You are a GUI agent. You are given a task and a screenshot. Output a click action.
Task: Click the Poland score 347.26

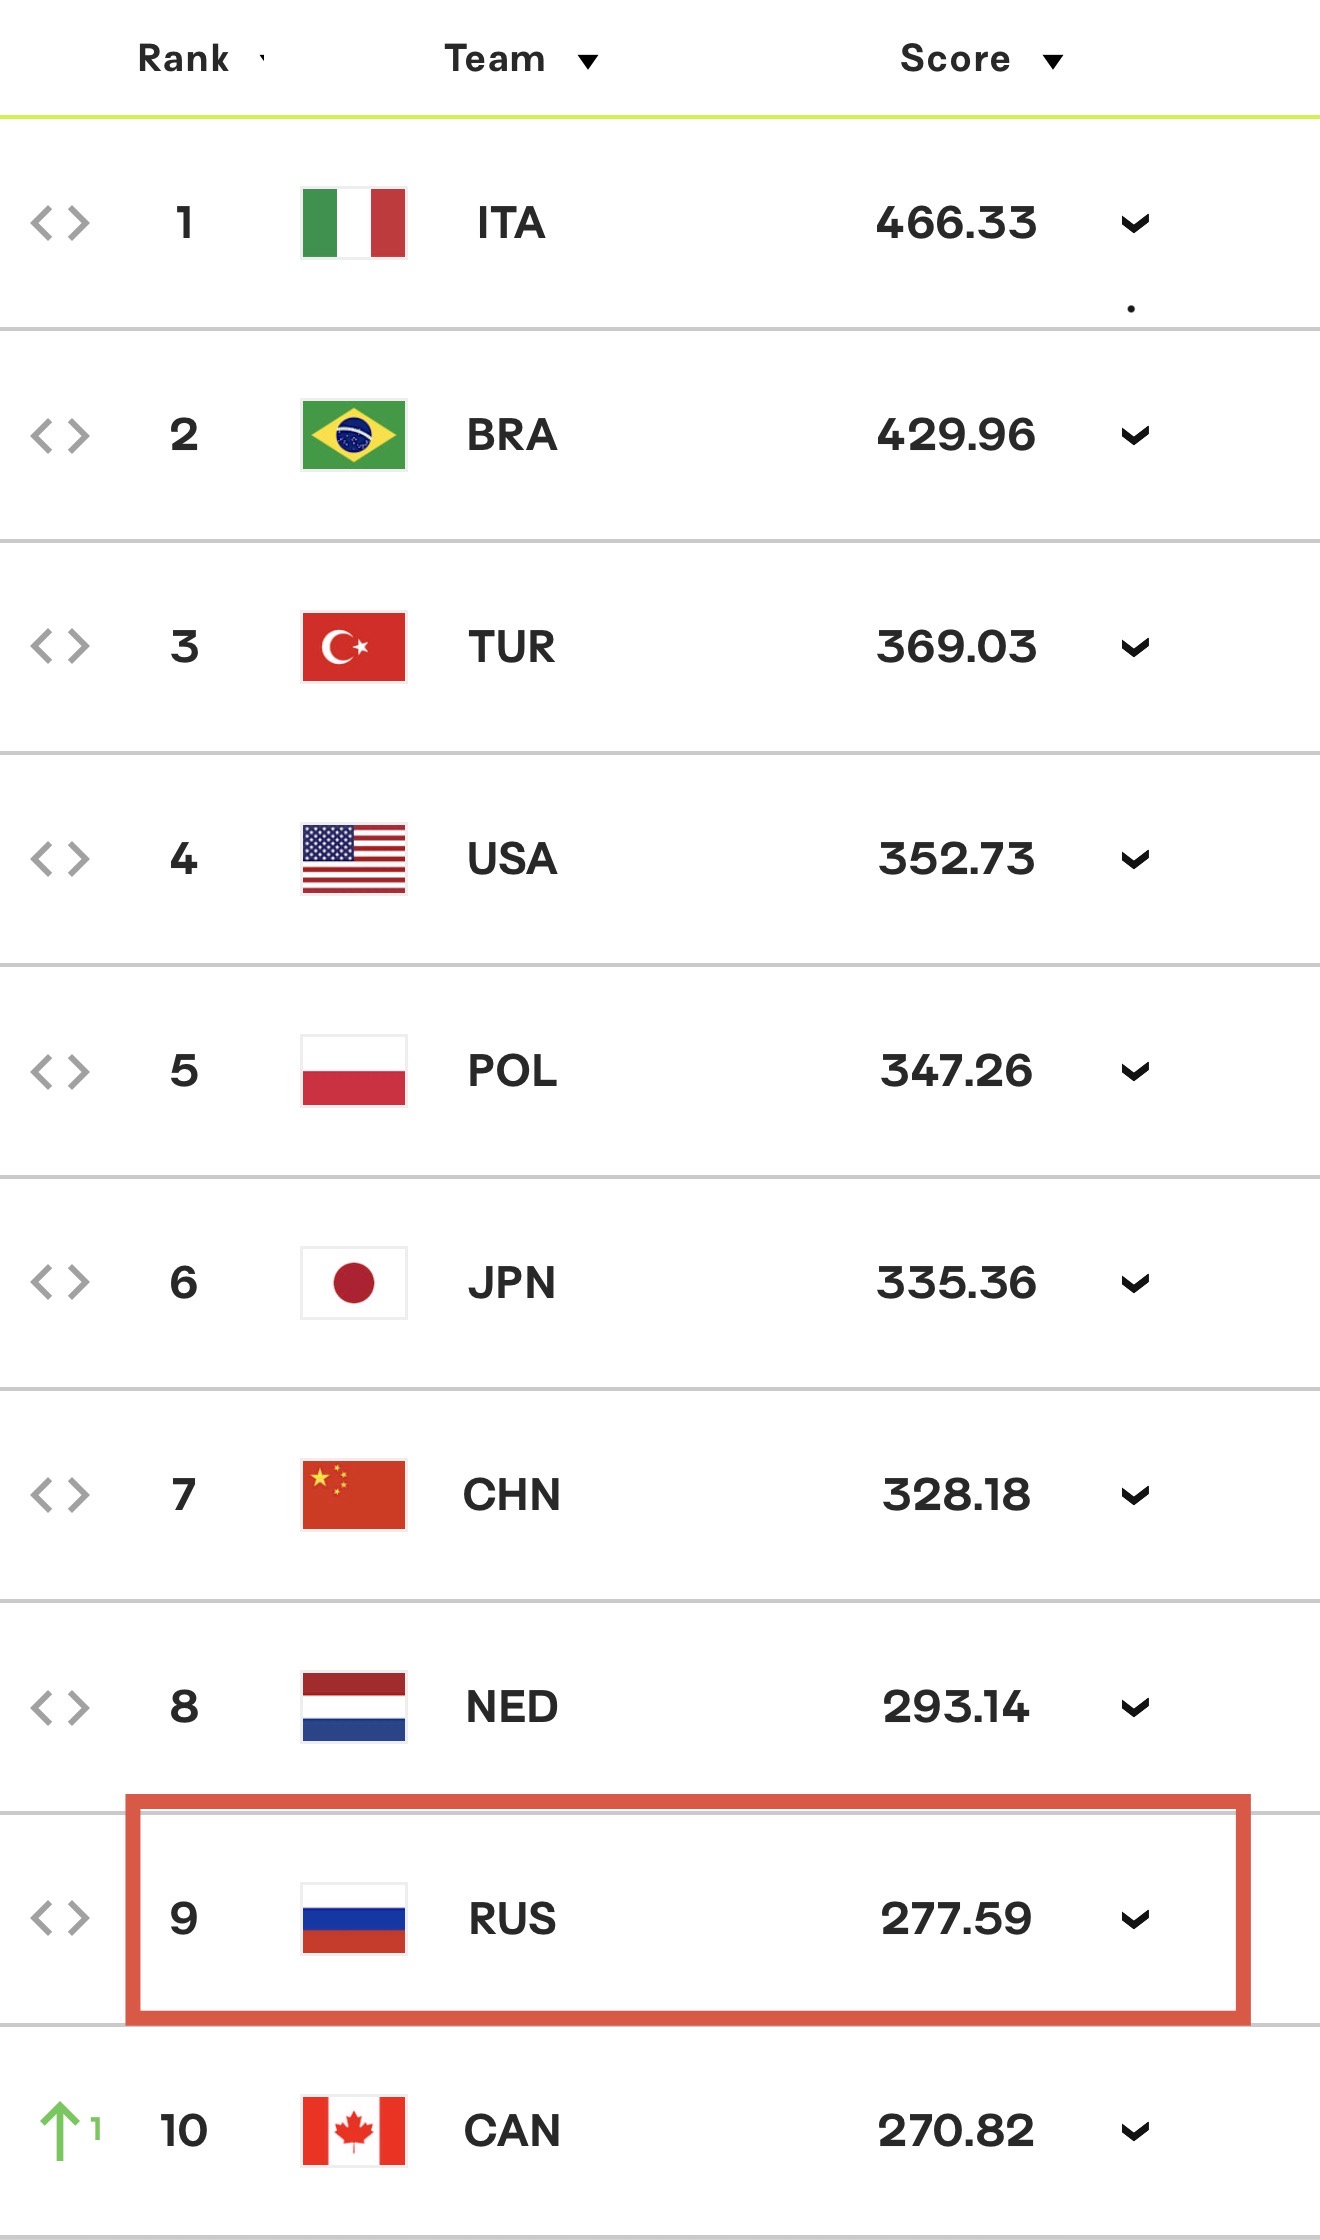click(957, 1071)
